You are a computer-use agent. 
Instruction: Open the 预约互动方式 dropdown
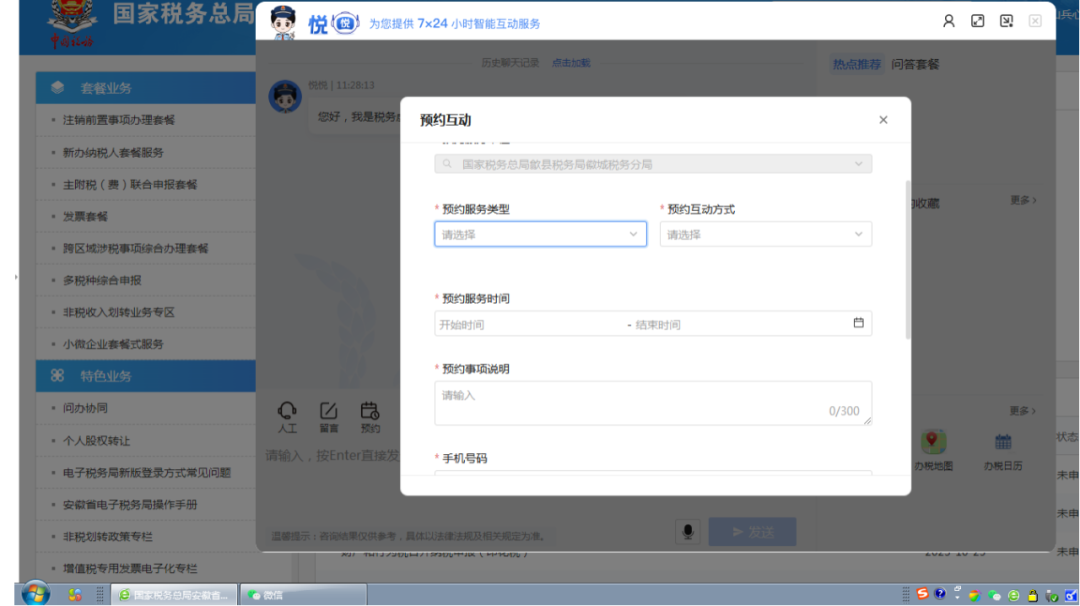[766, 234]
